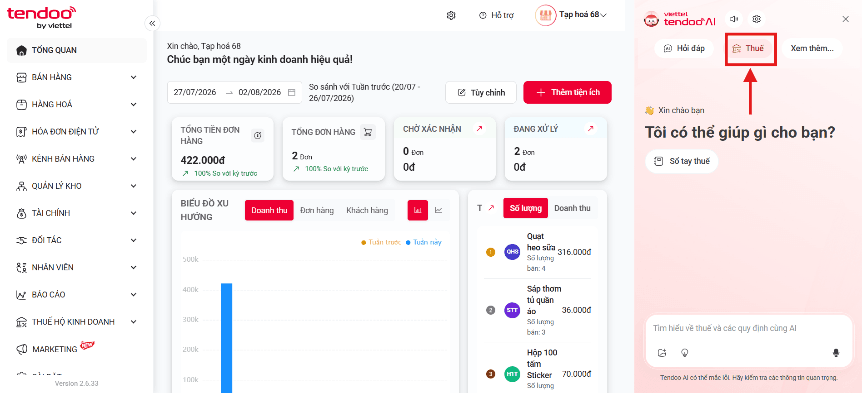This screenshot has width=862, height=393.
Task: Collapse the left sidebar with double-chevron icon
Action: tap(152, 23)
